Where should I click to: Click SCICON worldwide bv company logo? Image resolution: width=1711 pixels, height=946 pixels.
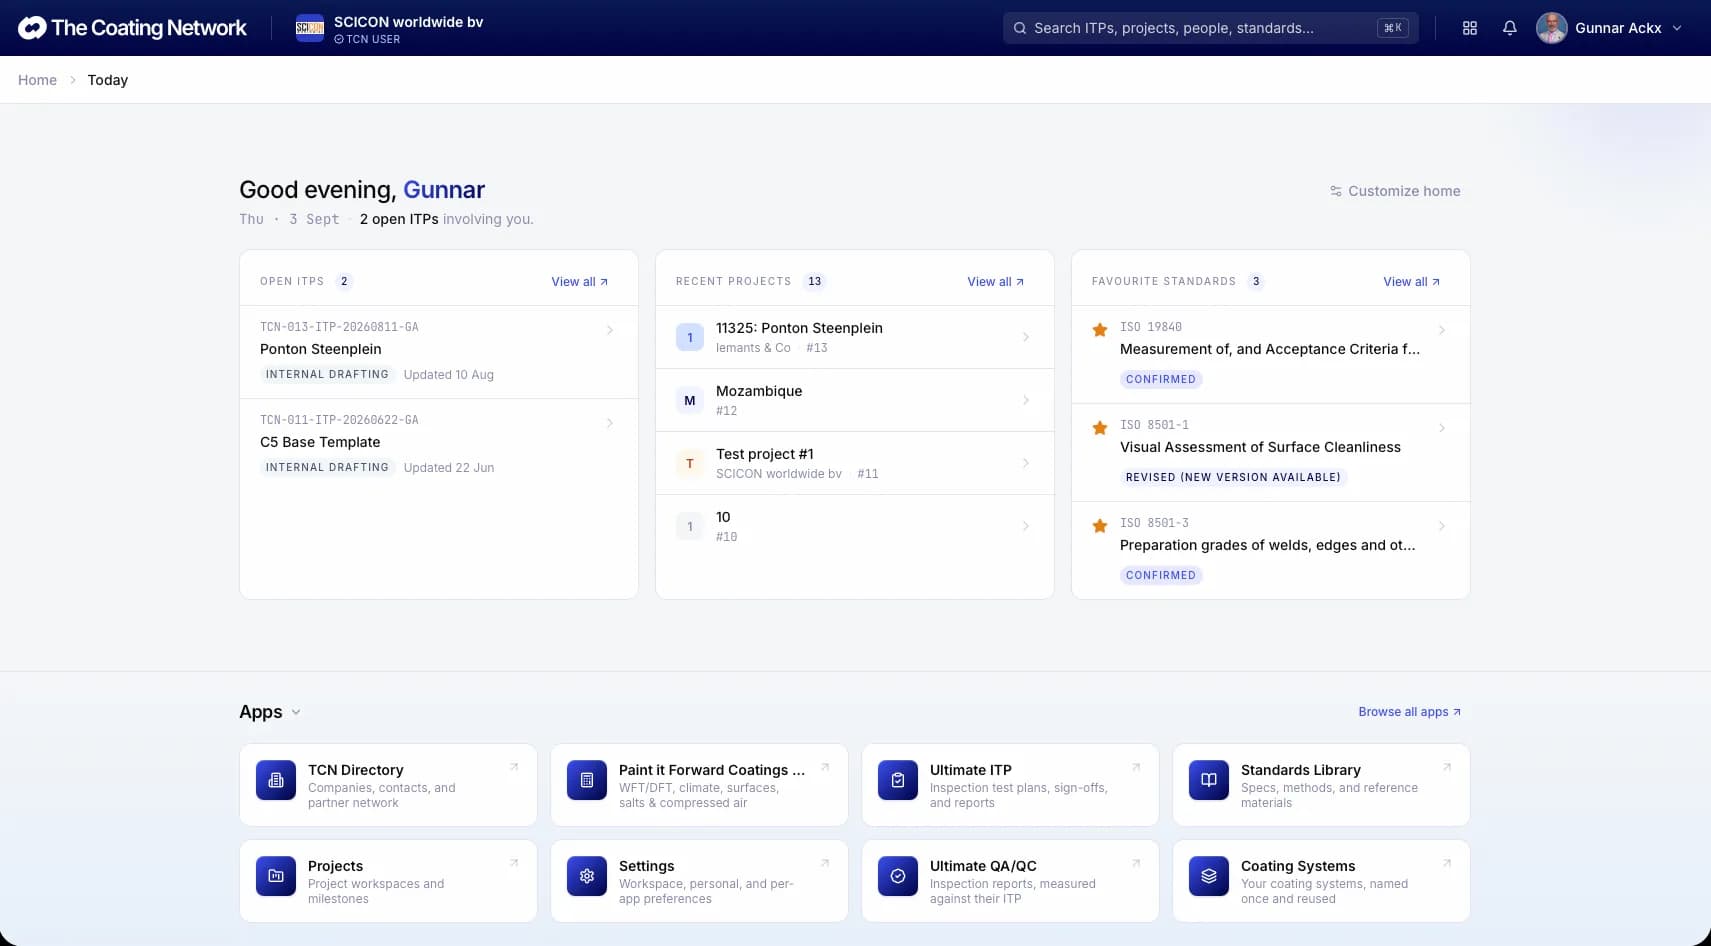[x=310, y=28]
